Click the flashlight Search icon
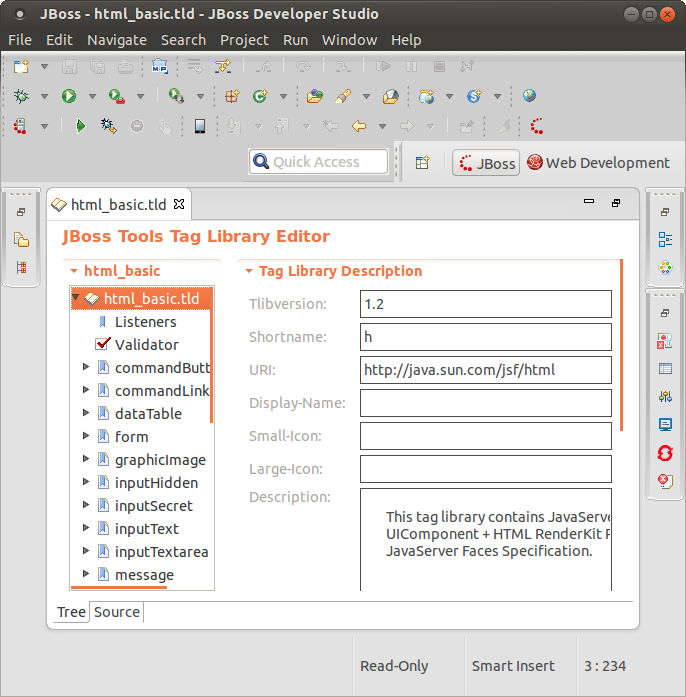Screen dimensions: 686x697 pyautogui.click(x=343, y=96)
